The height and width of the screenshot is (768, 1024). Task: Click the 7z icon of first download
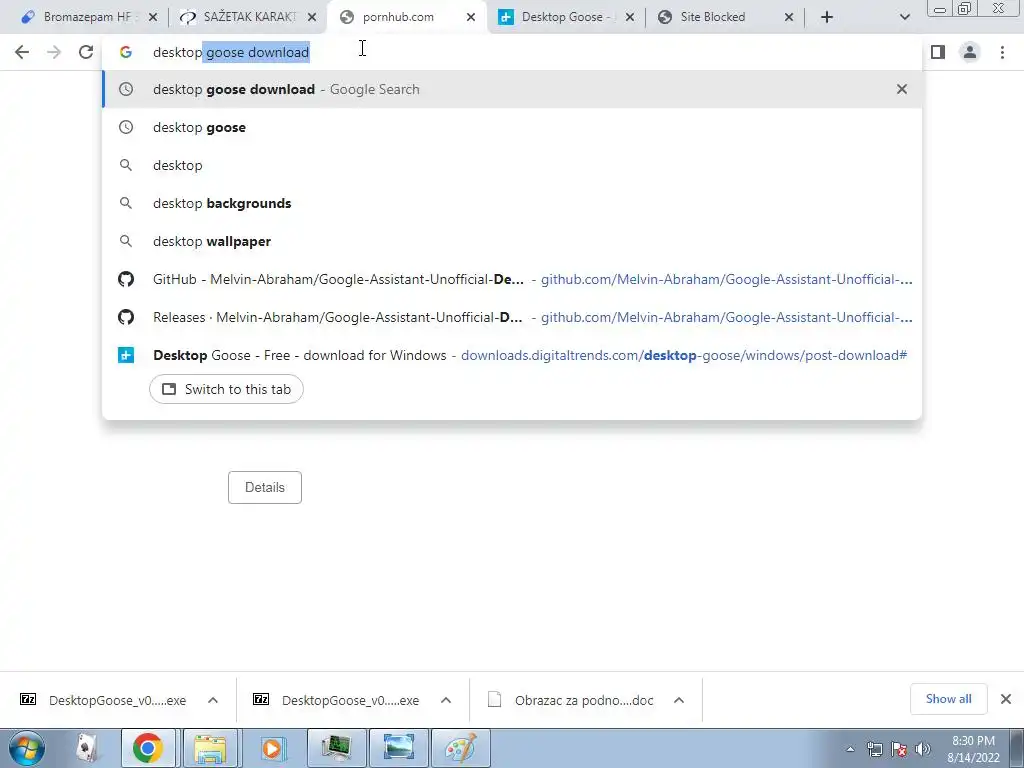(28, 699)
